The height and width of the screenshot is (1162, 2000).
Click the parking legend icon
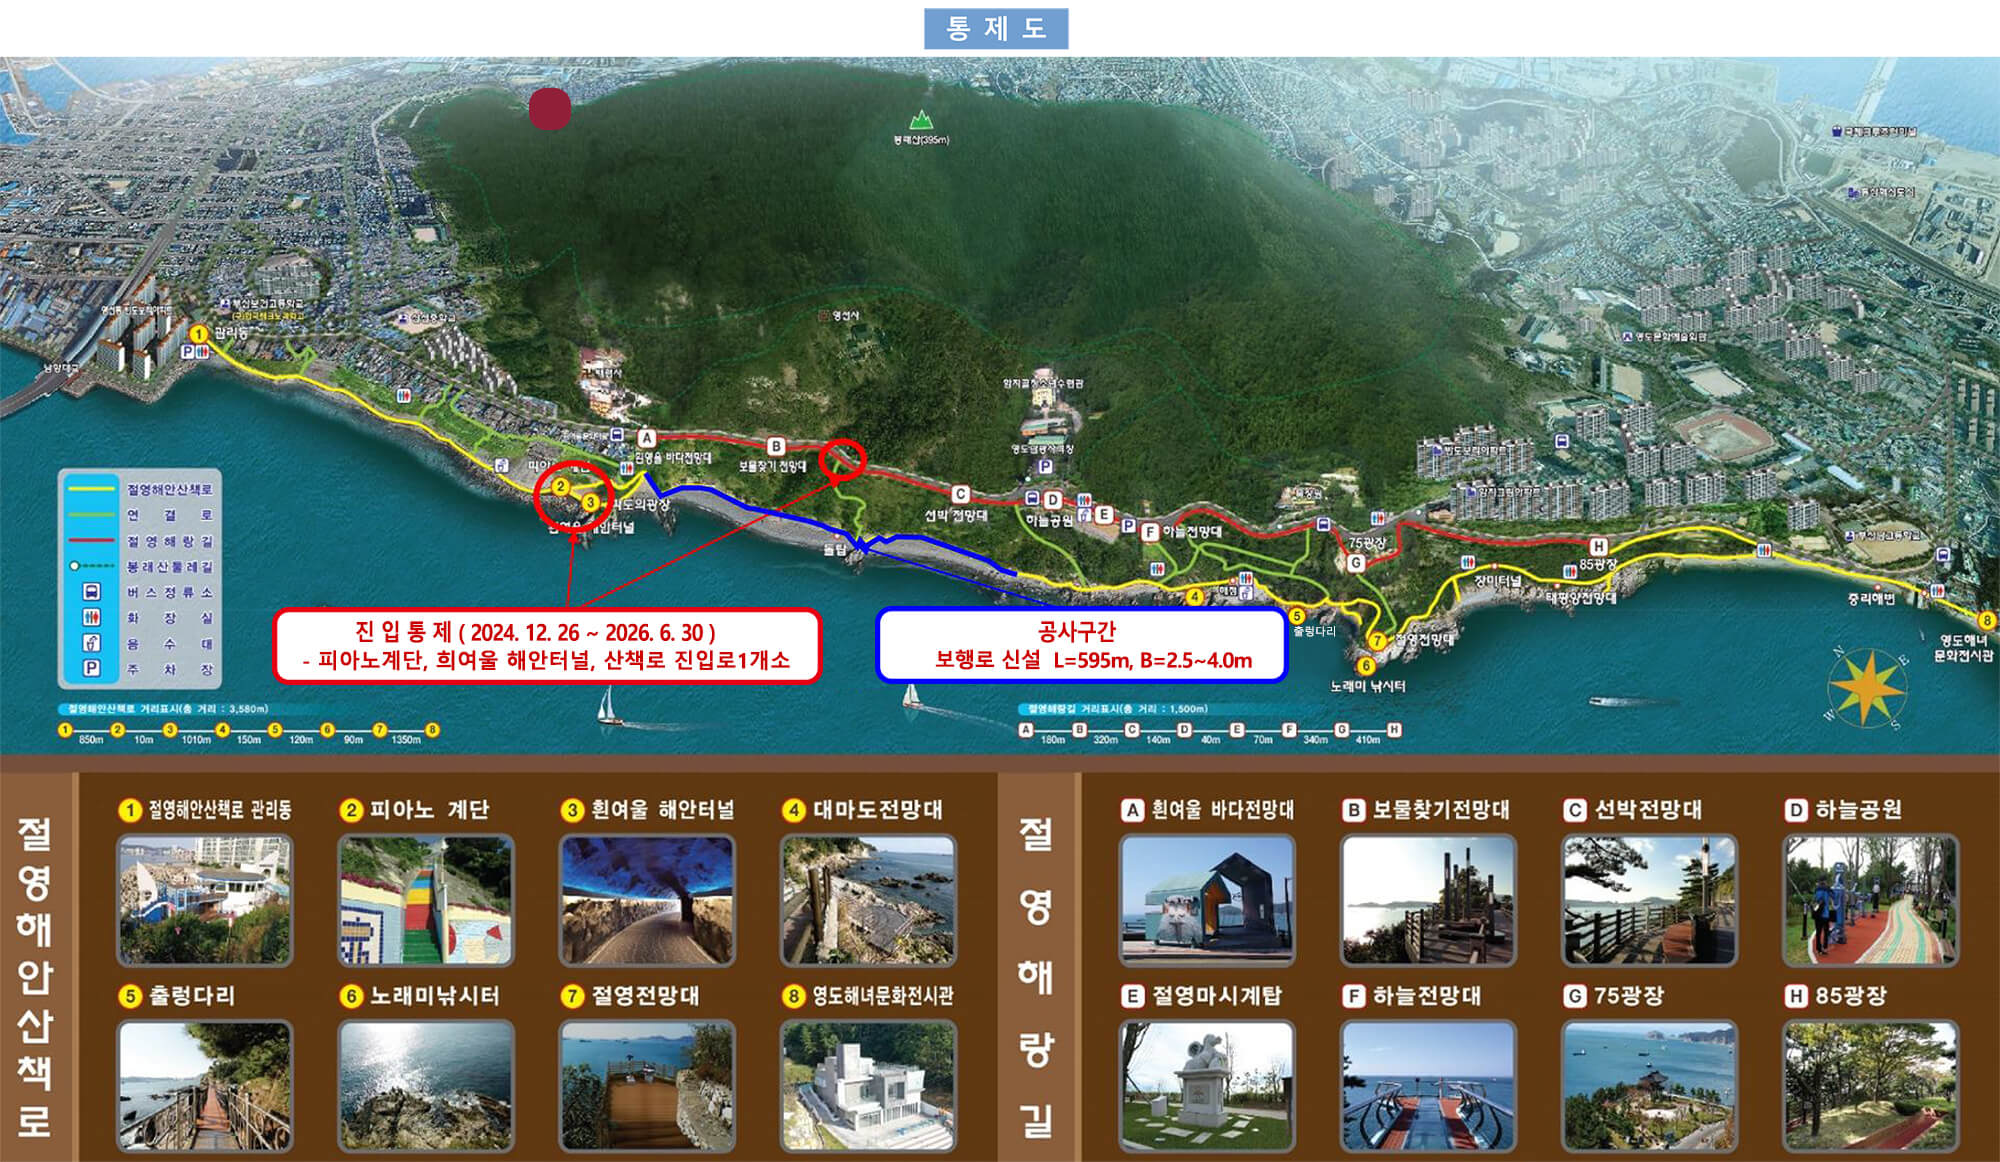[x=91, y=668]
